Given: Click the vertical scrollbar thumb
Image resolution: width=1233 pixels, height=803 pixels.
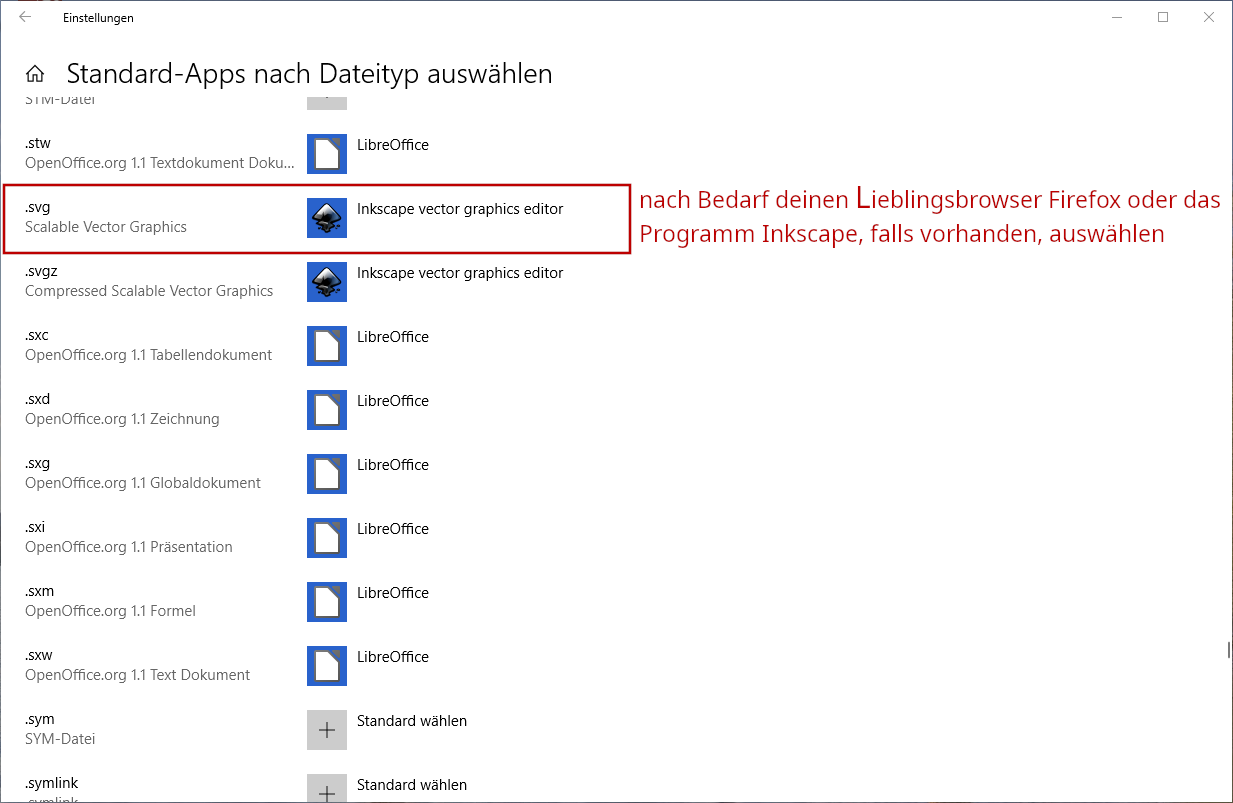Looking at the screenshot, I should pyautogui.click(x=1228, y=650).
